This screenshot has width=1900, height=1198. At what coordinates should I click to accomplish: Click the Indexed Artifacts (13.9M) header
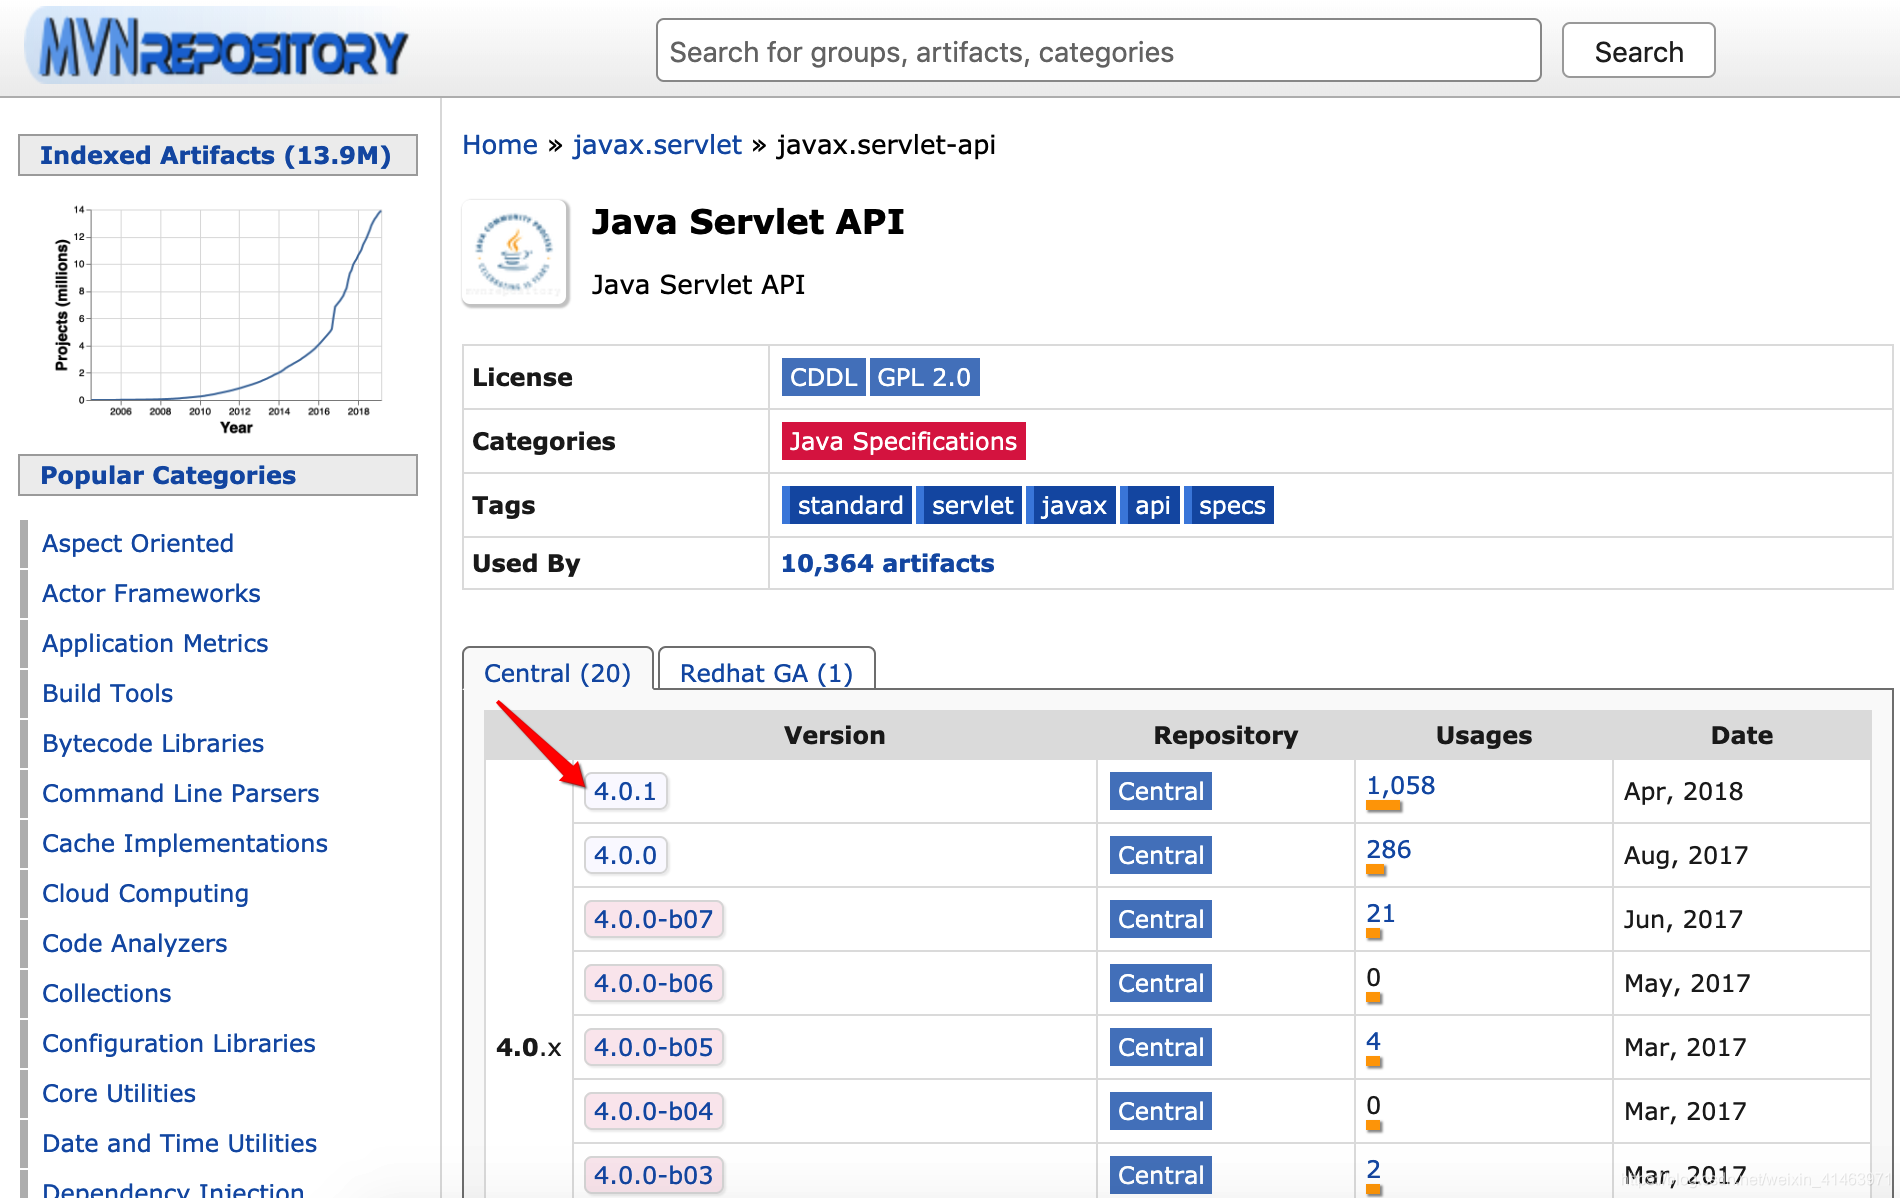[x=217, y=155]
